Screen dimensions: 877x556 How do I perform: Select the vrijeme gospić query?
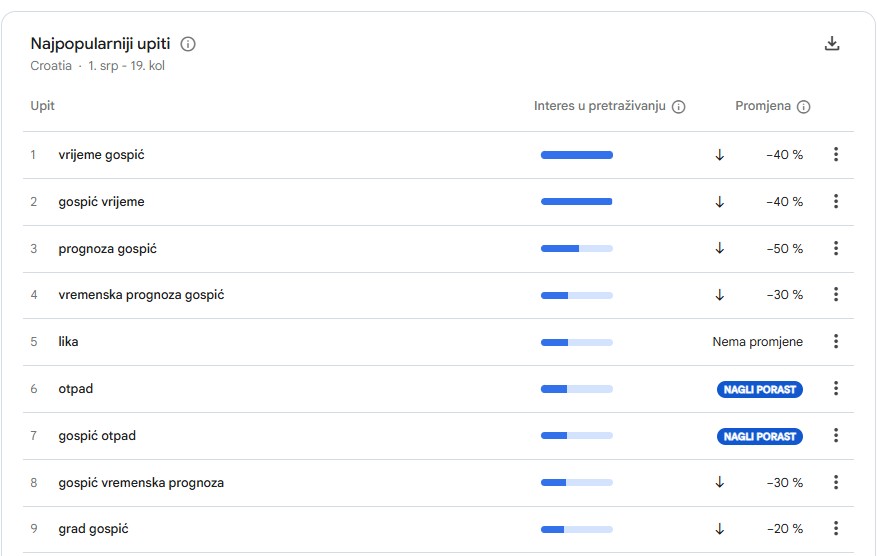[101, 155]
